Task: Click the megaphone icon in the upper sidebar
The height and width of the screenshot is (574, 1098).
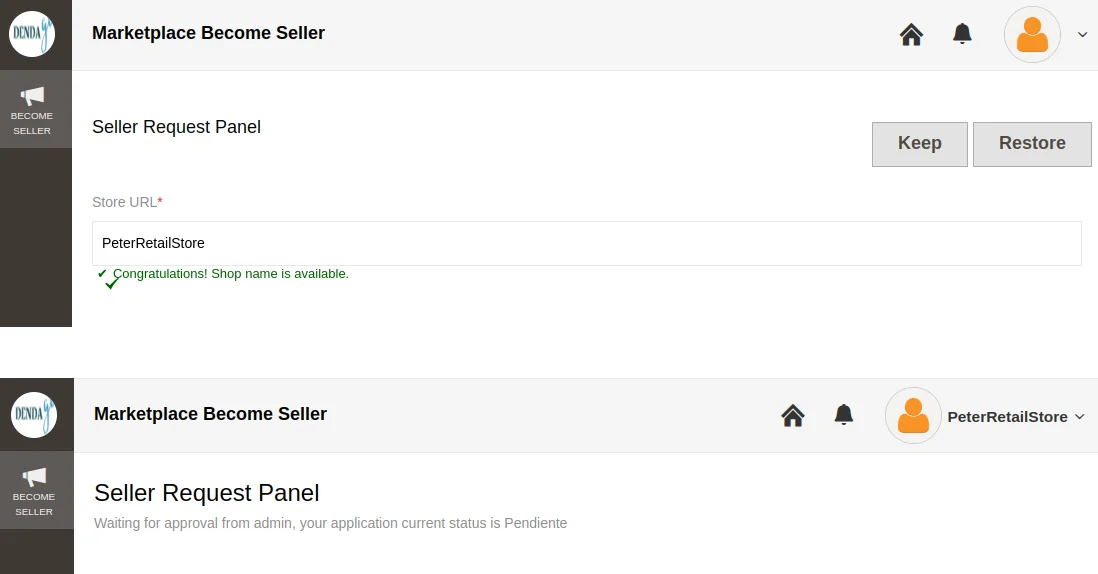Action: coord(32,96)
